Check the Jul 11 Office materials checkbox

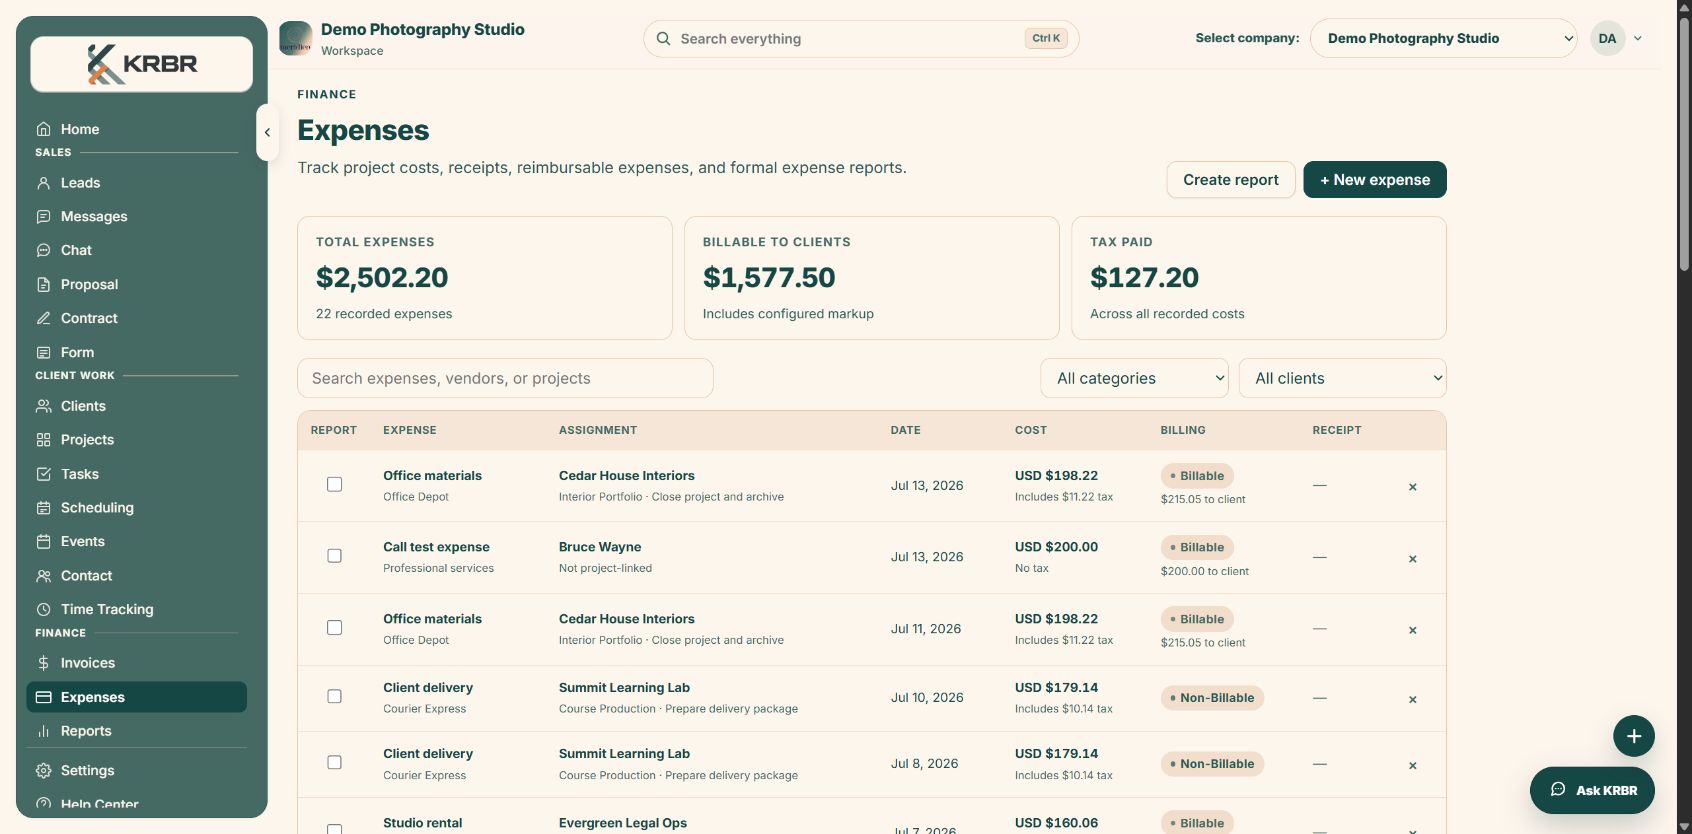[335, 628]
